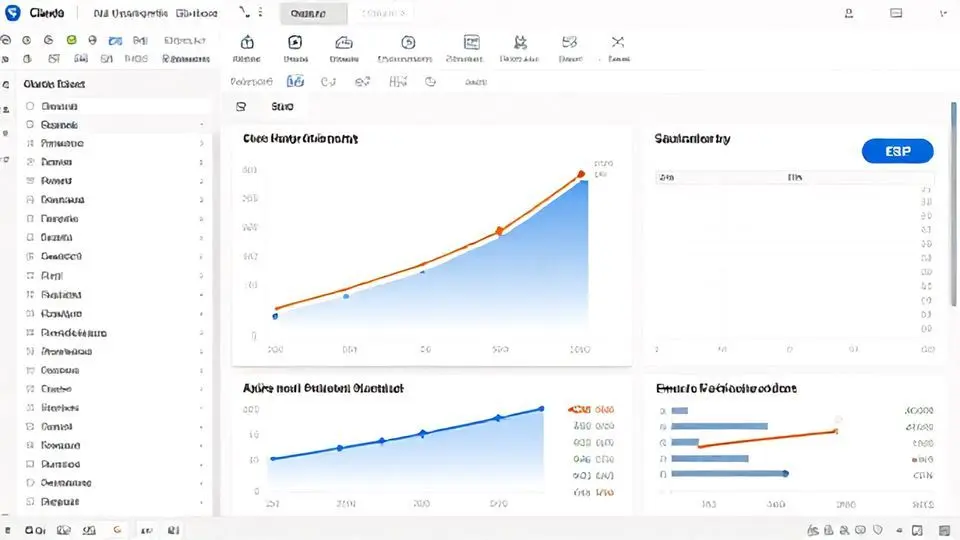The width and height of the screenshot is (960, 540).
Task: Click the crossed-arrows icon at the toolbar's end
Action: point(617,42)
